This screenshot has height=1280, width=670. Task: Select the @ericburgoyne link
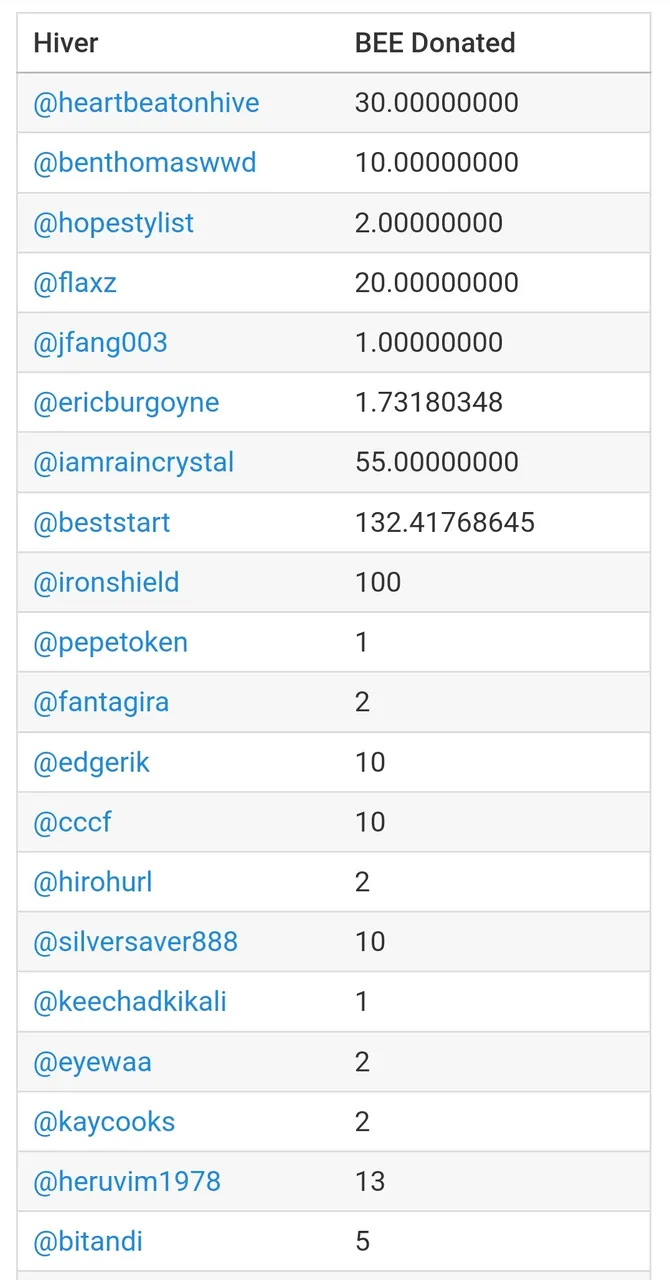(x=126, y=403)
